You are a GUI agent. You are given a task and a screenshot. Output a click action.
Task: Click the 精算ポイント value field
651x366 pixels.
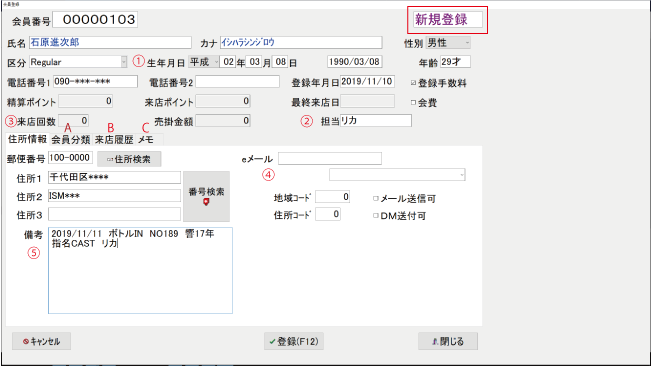(86, 101)
